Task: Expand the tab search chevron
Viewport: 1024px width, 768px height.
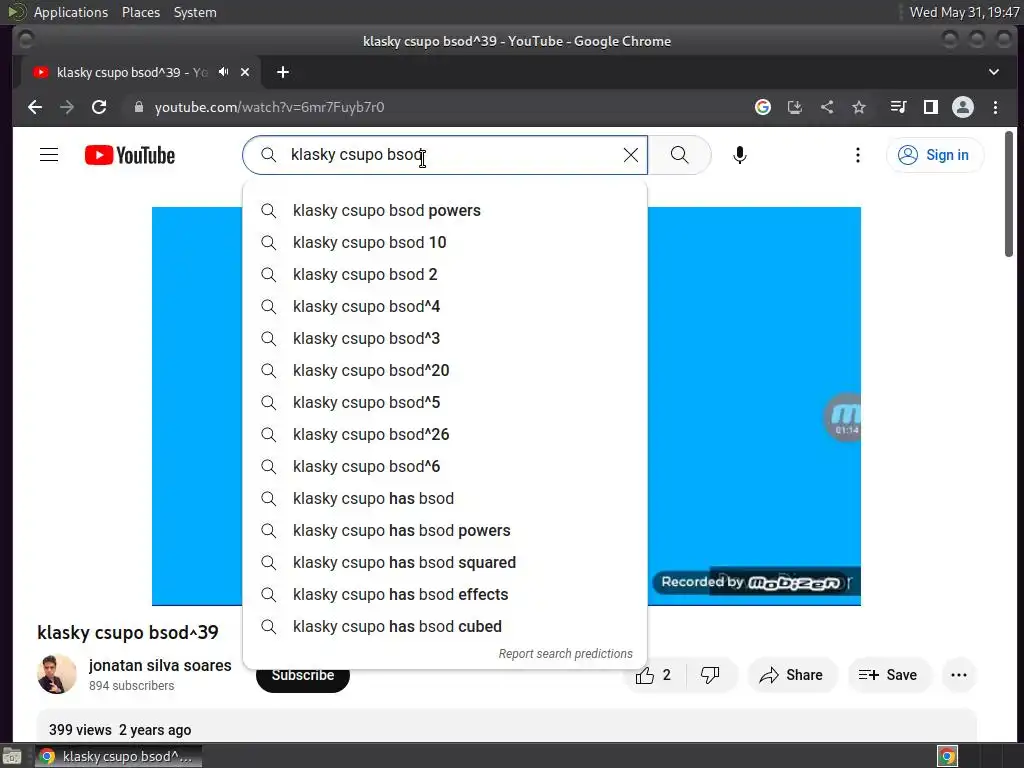Action: pyautogui.click(x=993, y=72)
